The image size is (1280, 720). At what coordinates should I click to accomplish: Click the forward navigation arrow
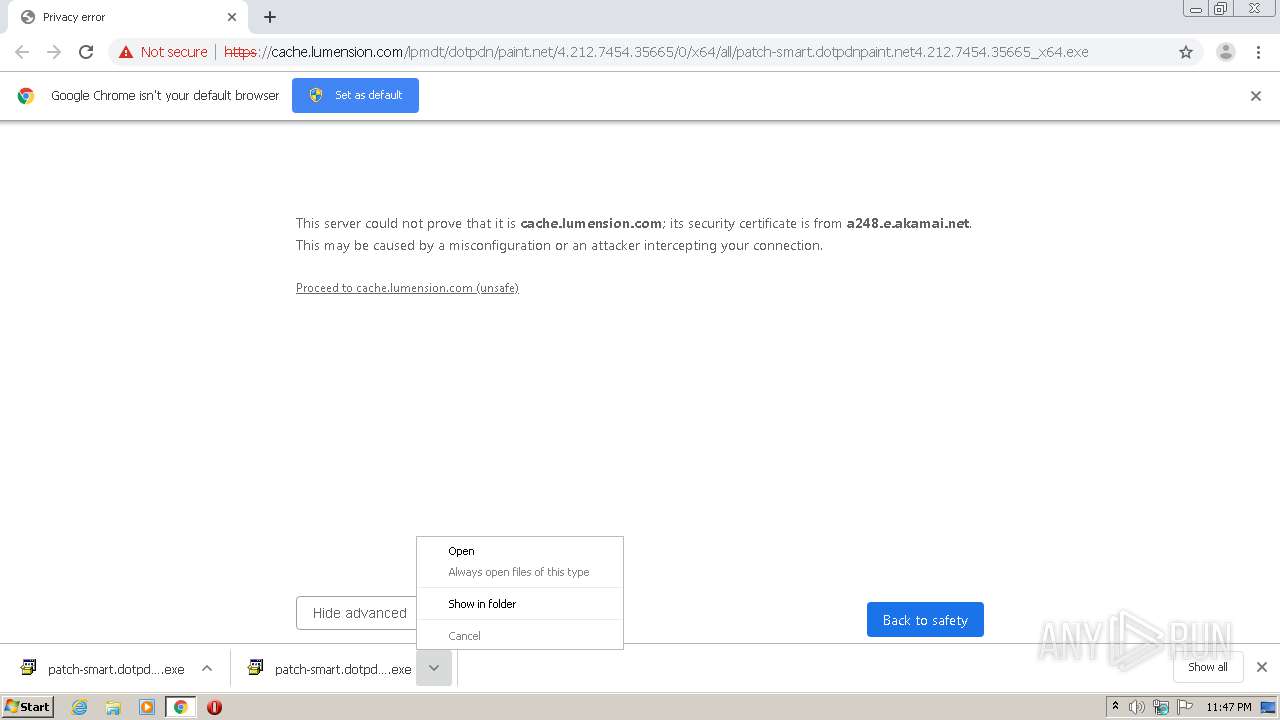54,52
